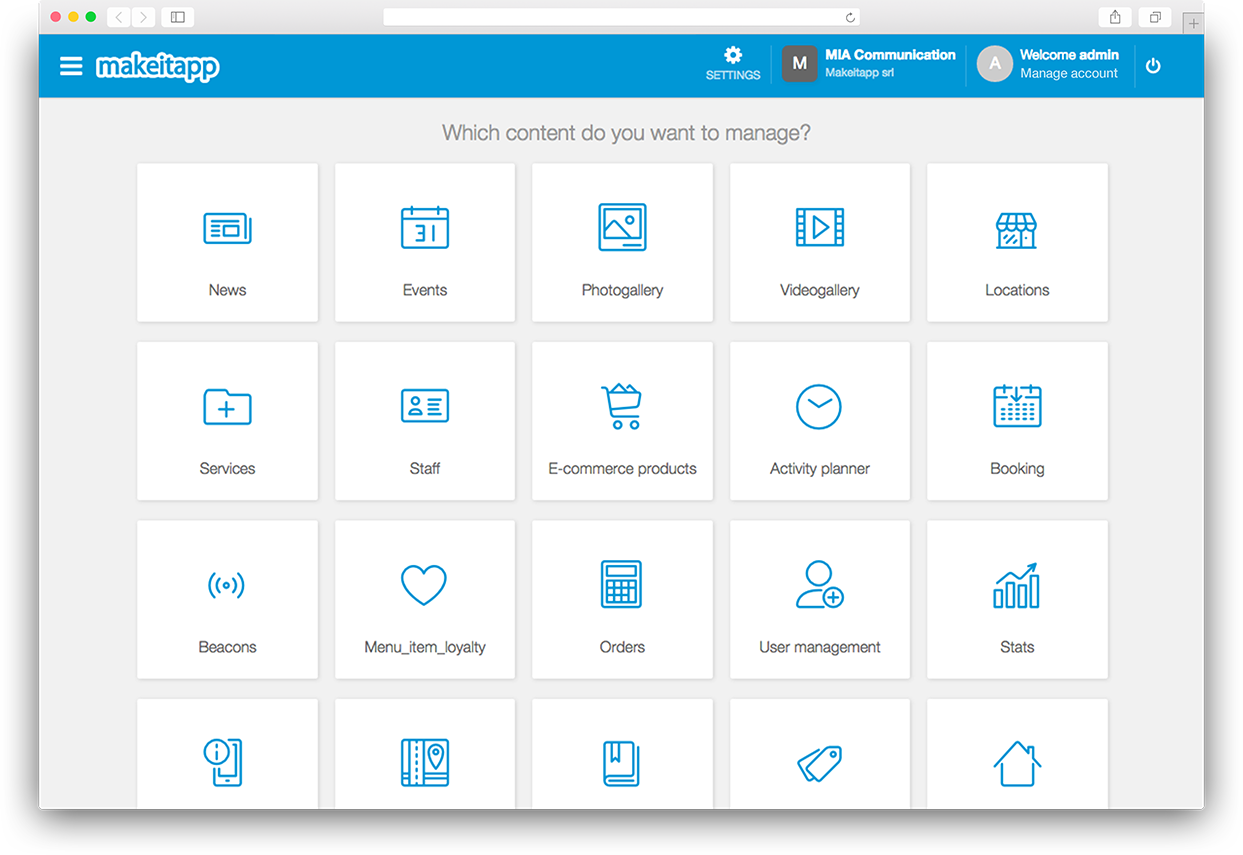Open the Photogallery picture icon
Image resolution: width=1243 pixels, height=855 pixels.
tap(622, 227)
